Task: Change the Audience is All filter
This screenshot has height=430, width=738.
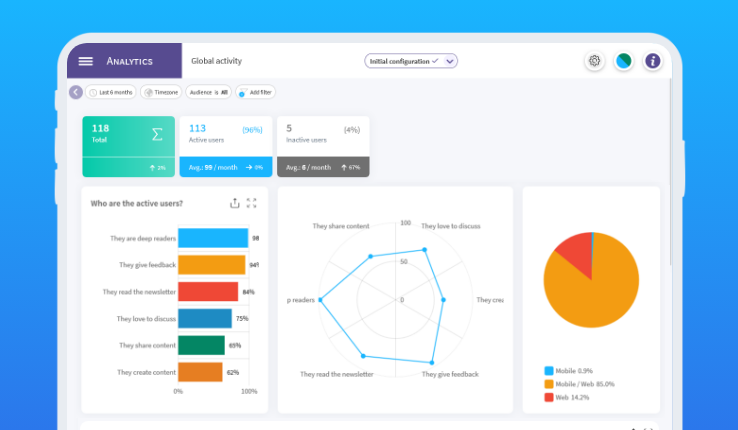Action: (x=209, y=92)
